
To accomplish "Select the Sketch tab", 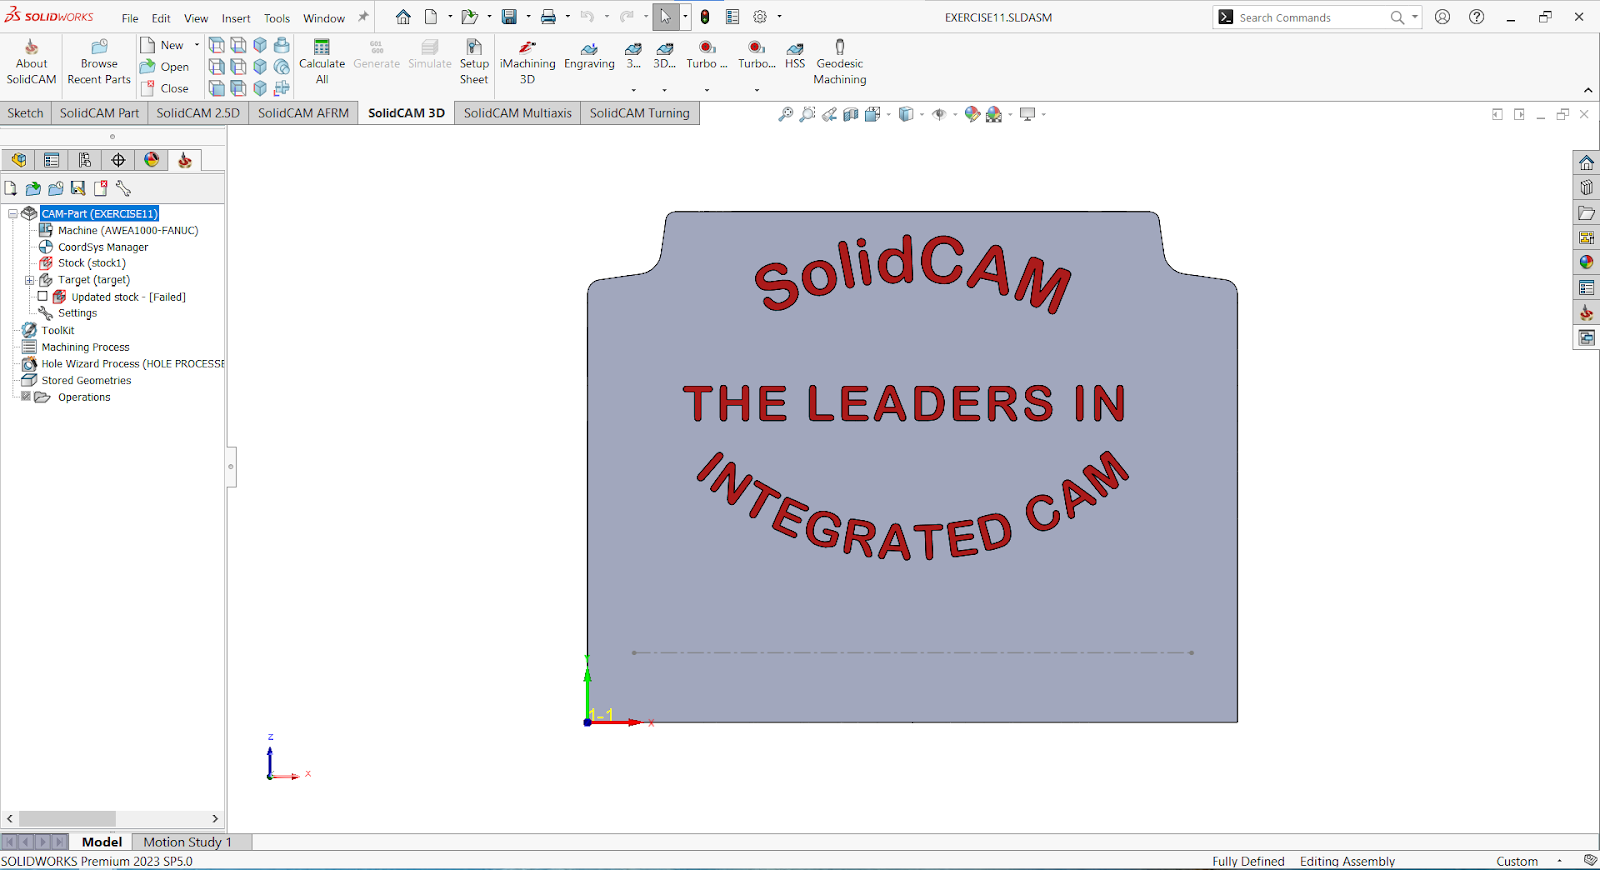I will point(26,113).
